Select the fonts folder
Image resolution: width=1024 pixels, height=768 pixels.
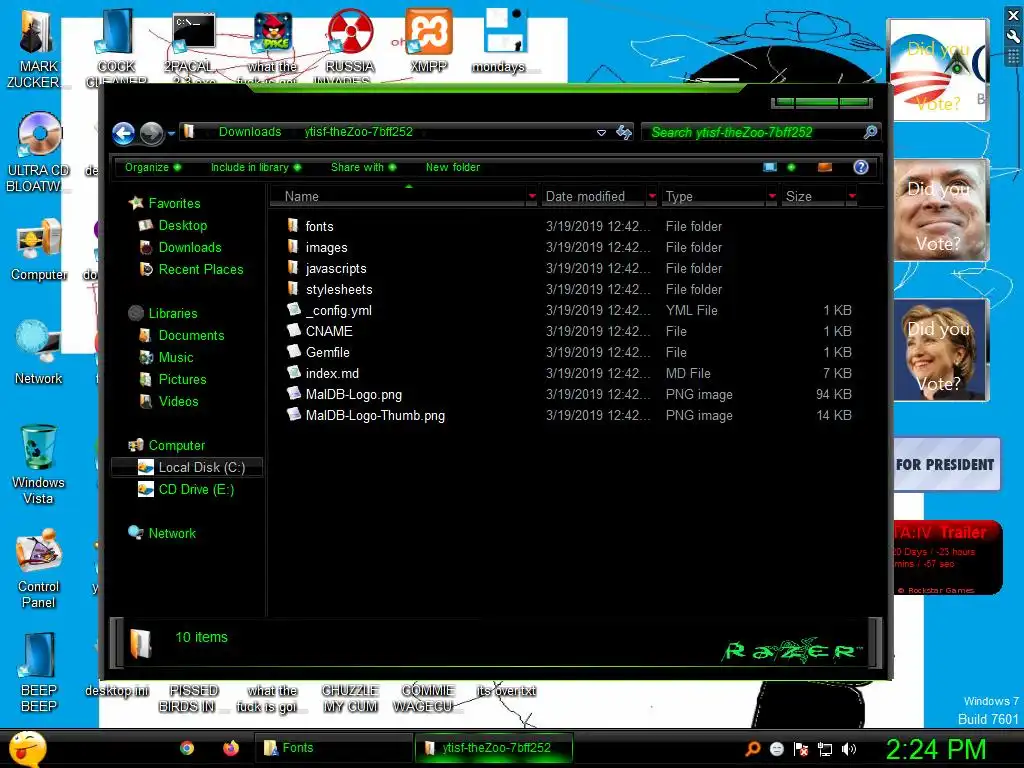pos(319,227)
